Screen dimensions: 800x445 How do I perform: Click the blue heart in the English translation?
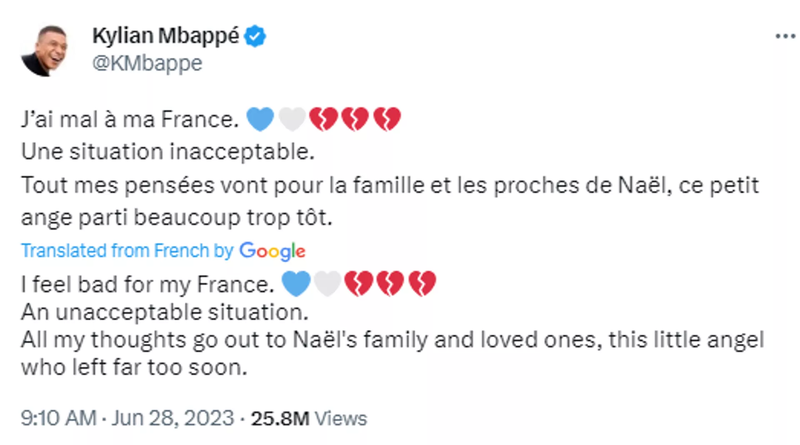pyautogui.click(x=296, y=282)
